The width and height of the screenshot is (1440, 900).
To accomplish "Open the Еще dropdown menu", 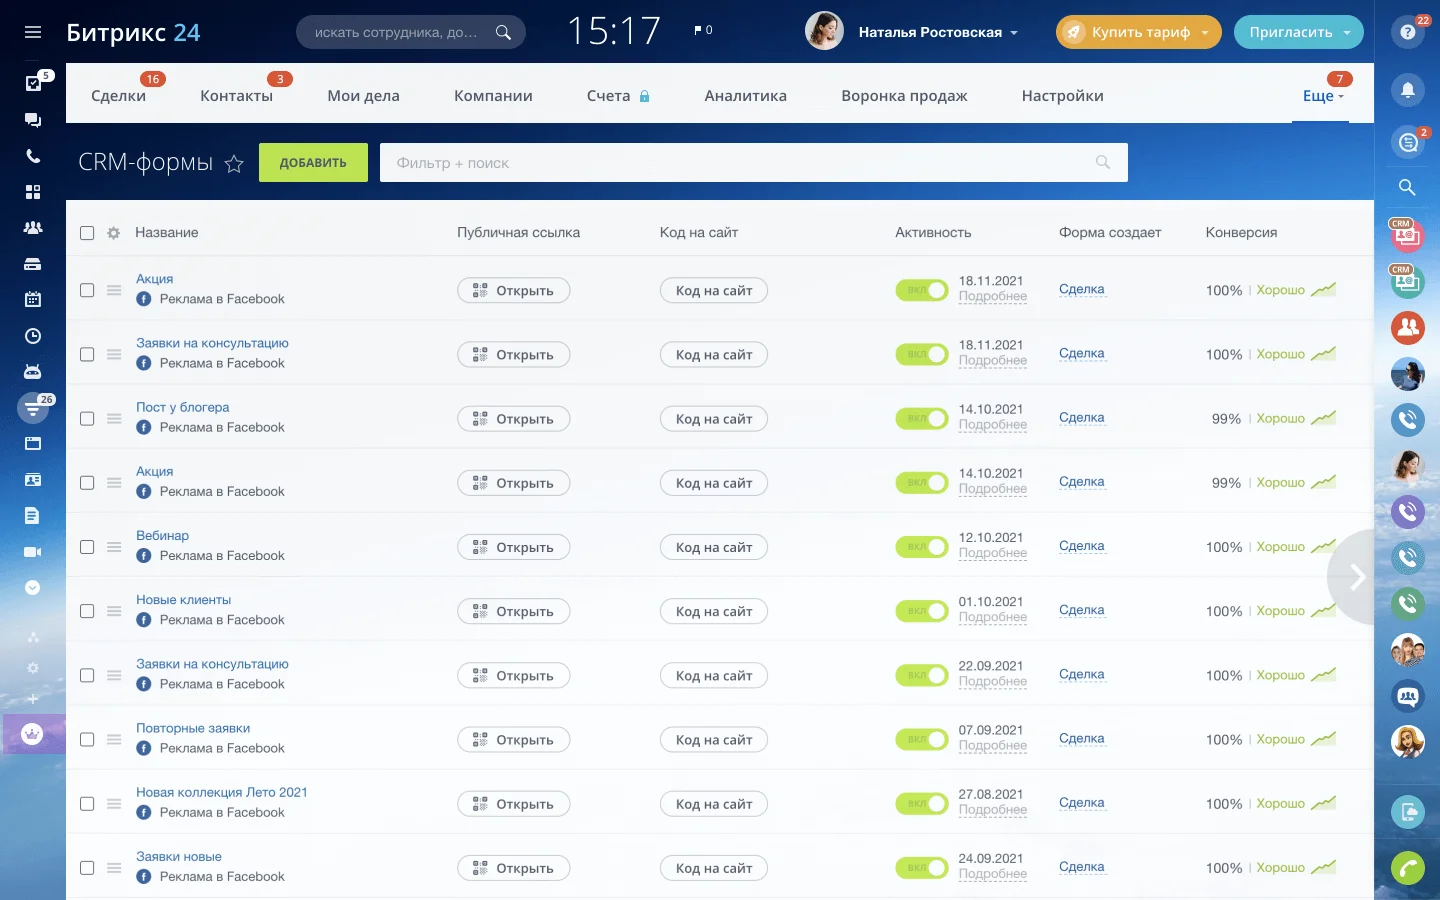I will [x=1322, y=96].
